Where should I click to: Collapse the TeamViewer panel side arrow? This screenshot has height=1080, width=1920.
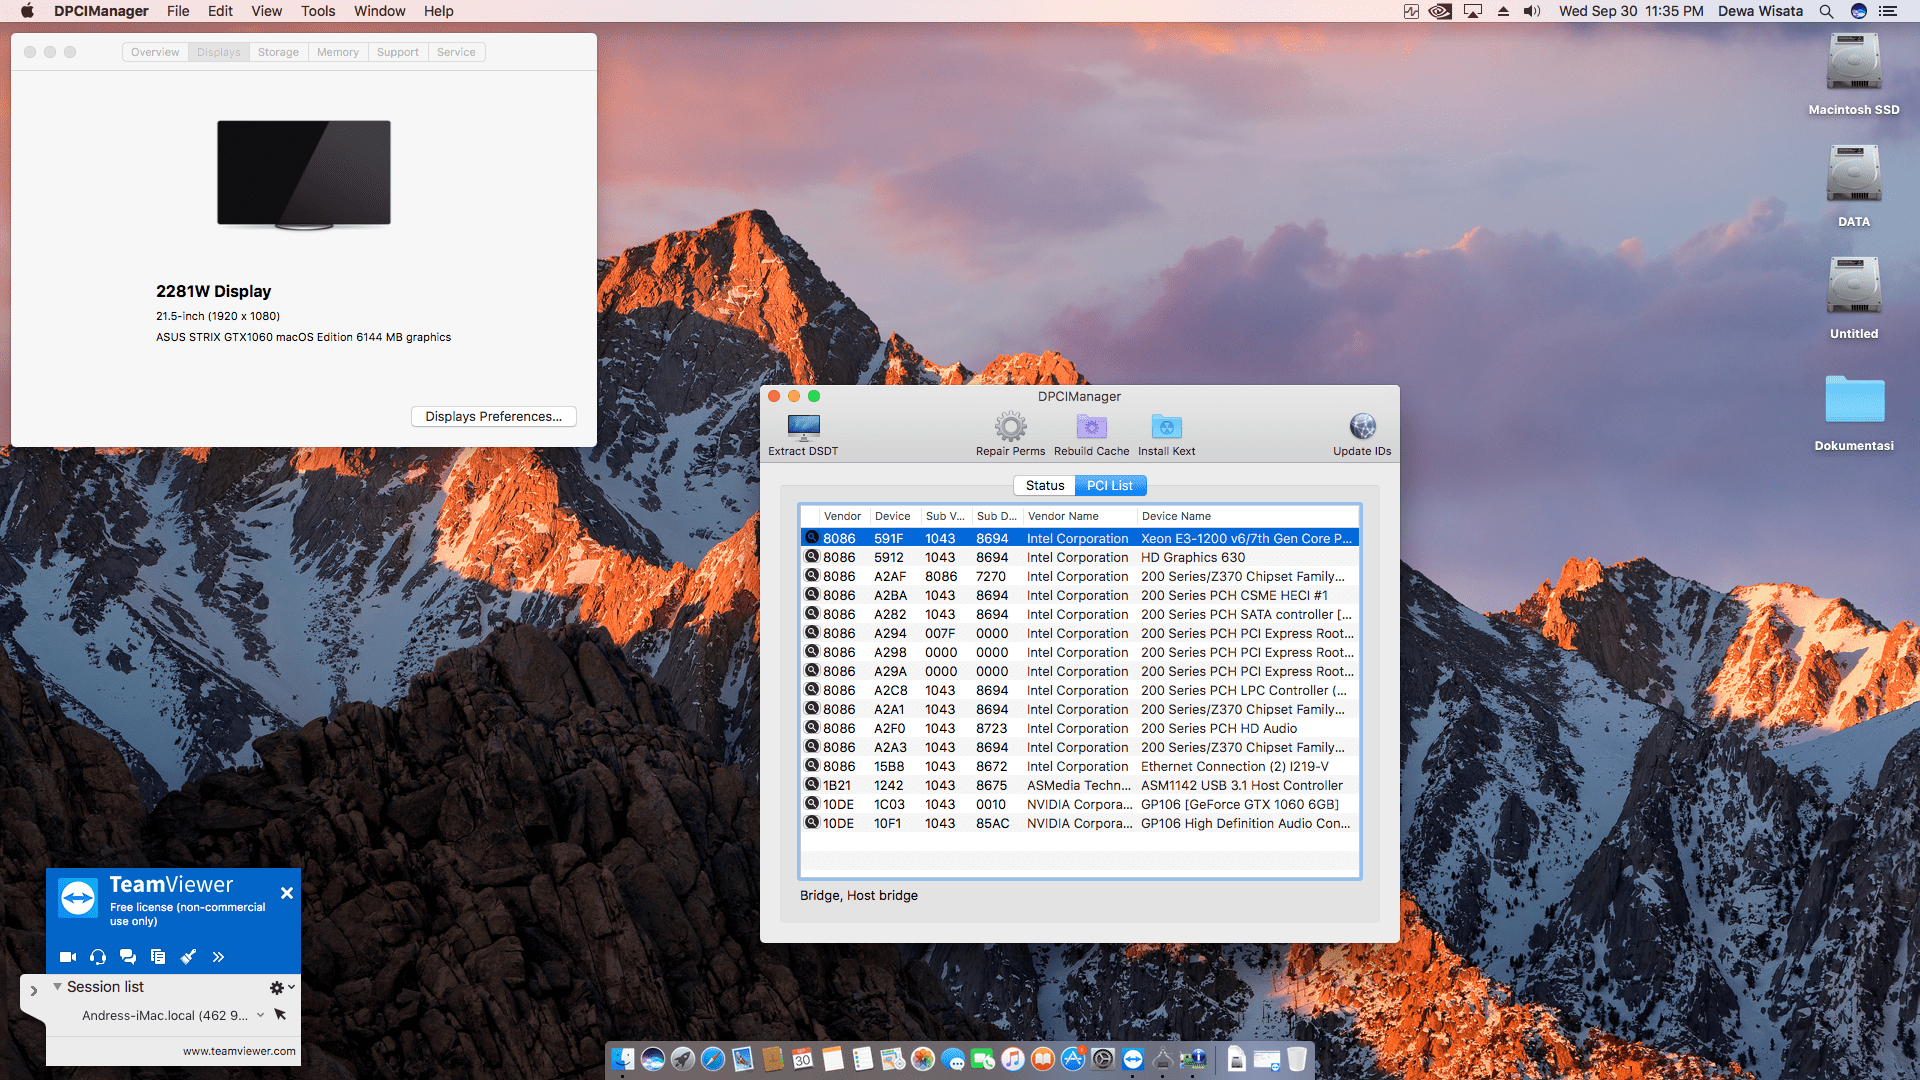coord(33,991)
